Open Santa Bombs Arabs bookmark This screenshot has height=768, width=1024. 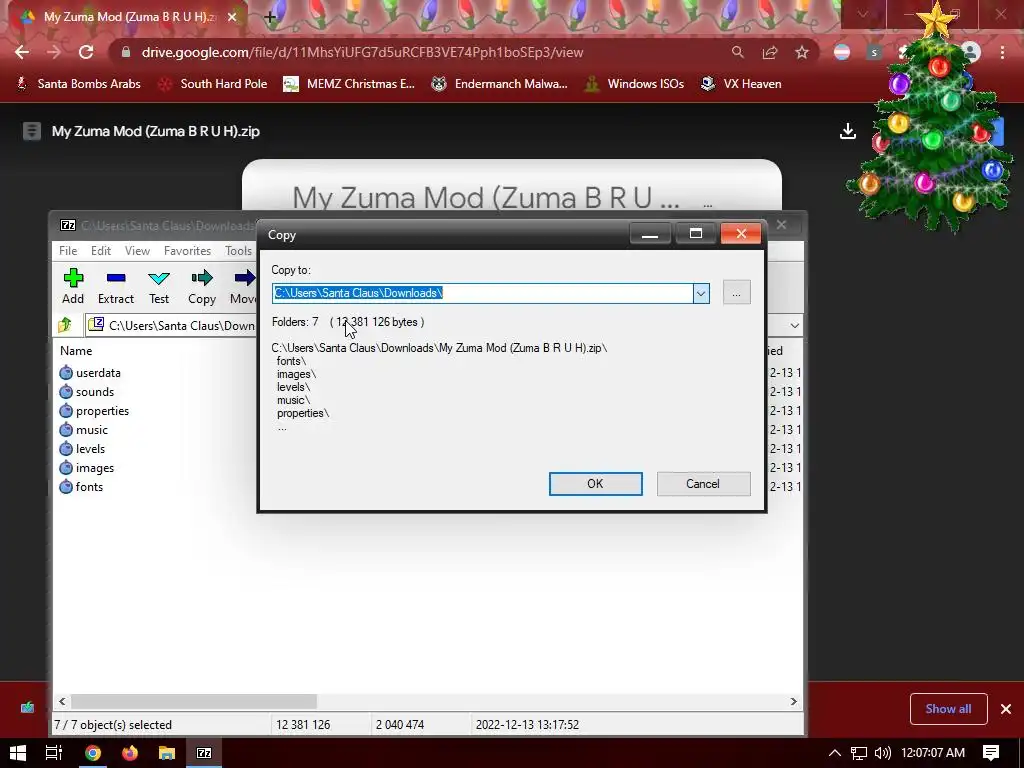click(78, 84)
